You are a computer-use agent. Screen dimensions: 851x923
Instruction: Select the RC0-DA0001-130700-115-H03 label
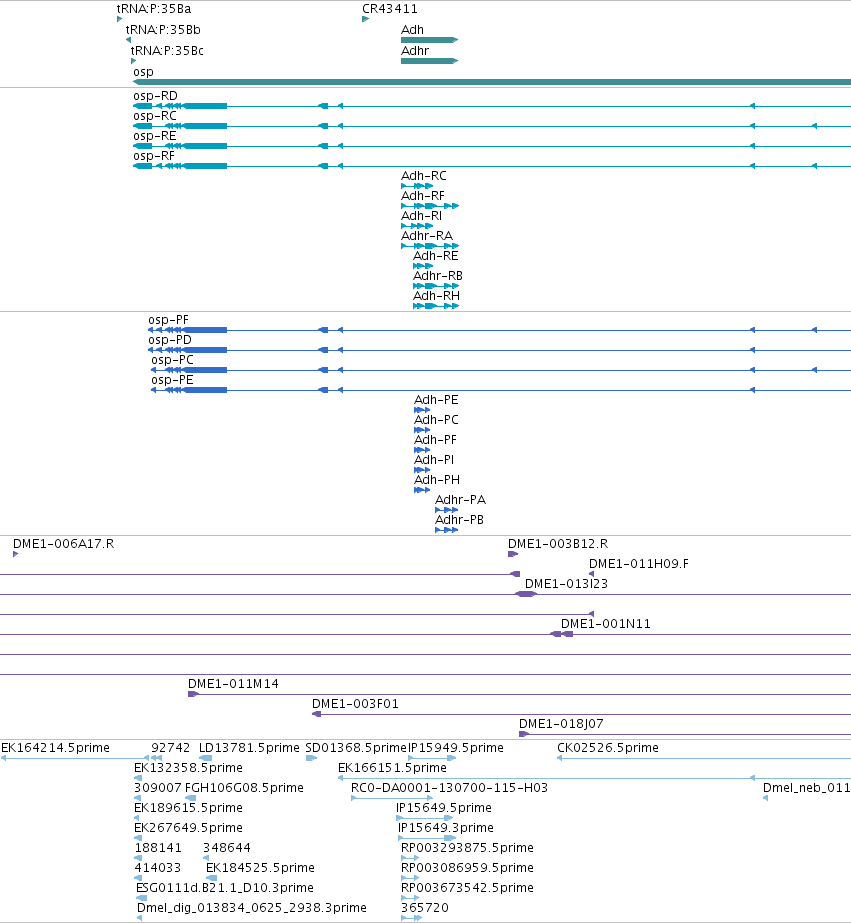(449, 788)
